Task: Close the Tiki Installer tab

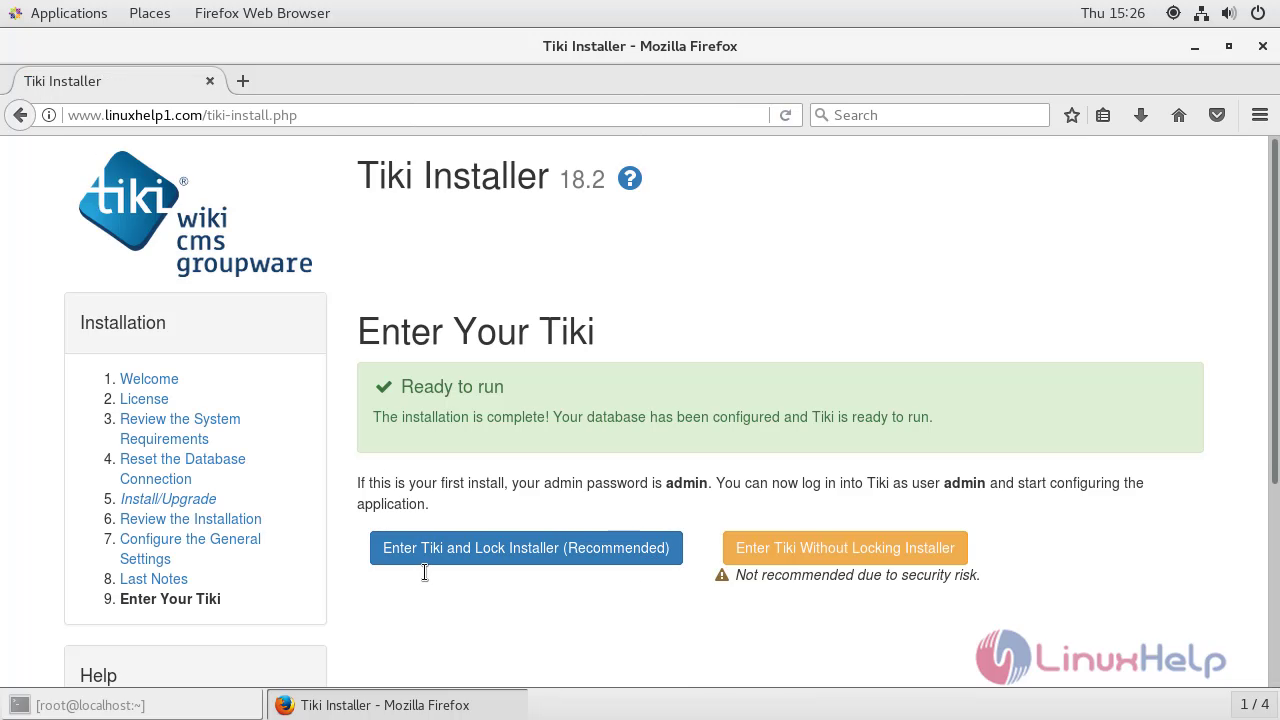Action: click(210, 81)
